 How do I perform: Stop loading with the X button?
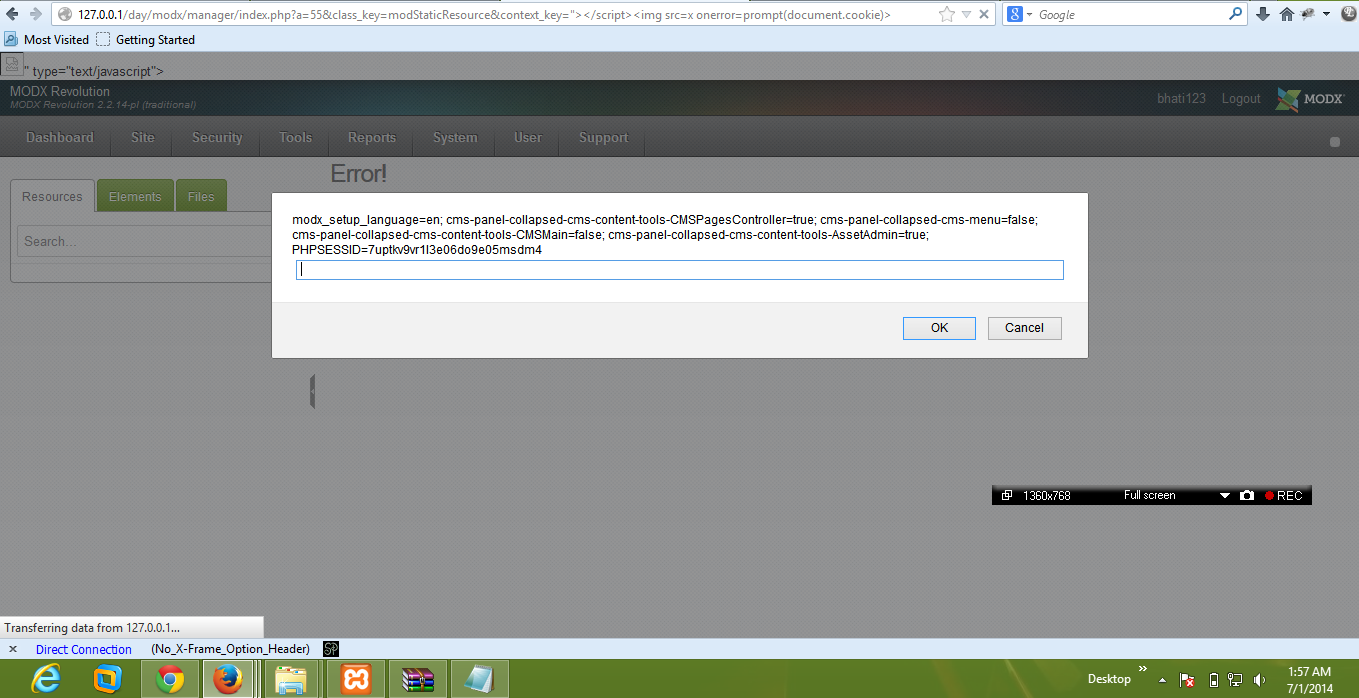(985, 14)
